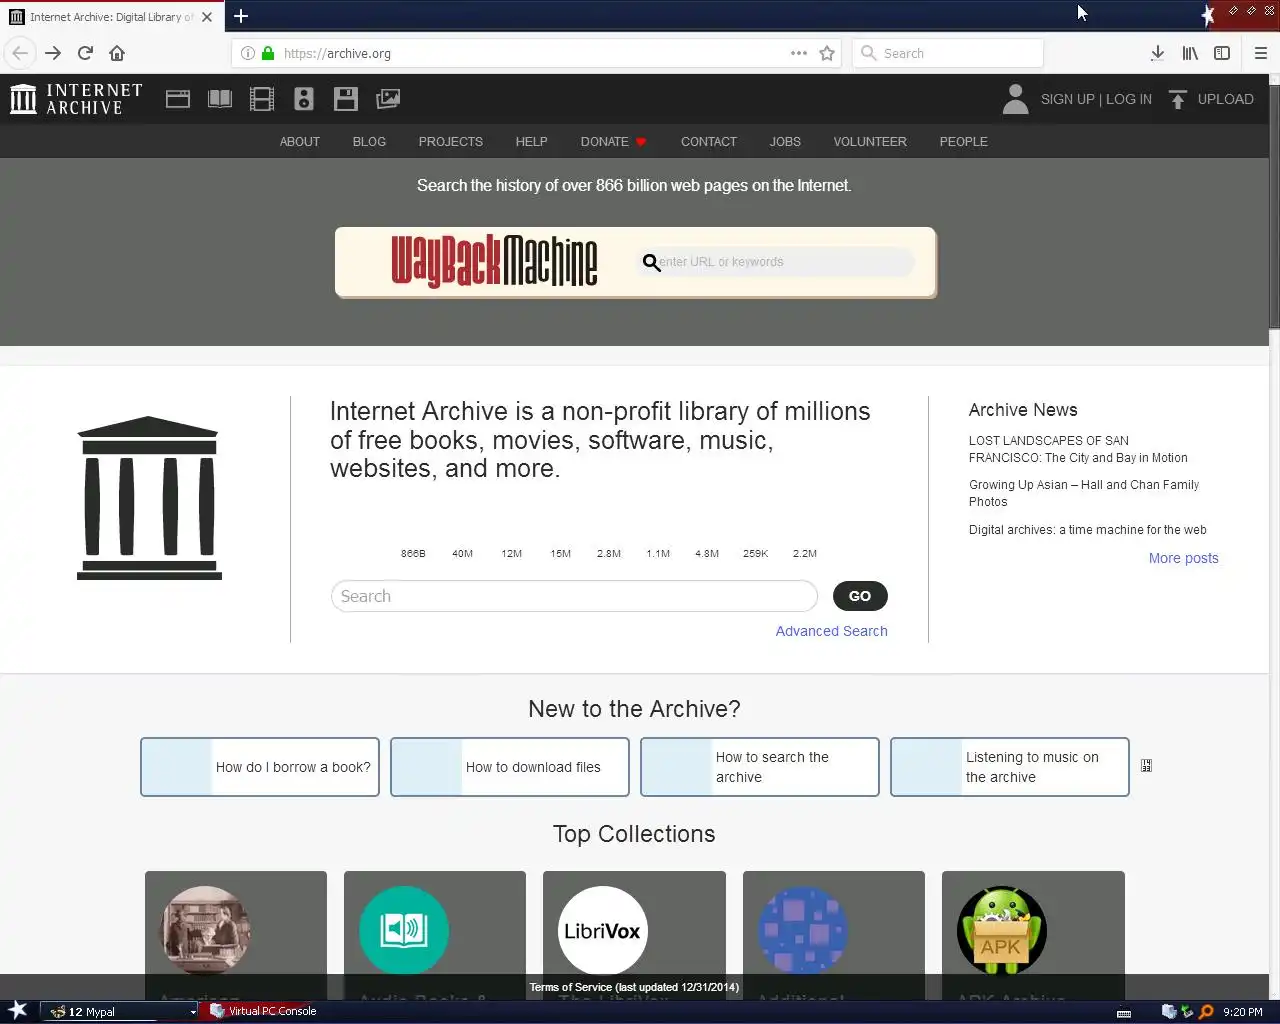
Task: Reload the current page
Action: 85,53
